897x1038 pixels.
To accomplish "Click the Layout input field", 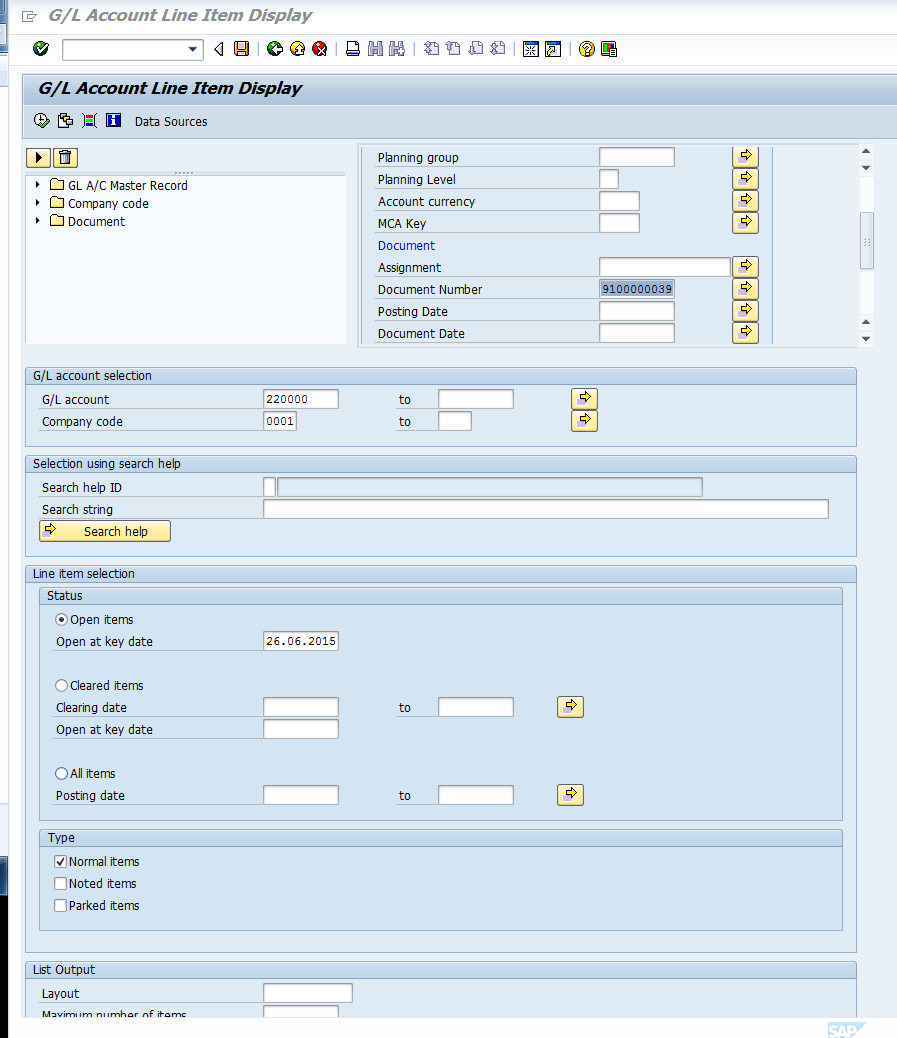I will [308, 993].
